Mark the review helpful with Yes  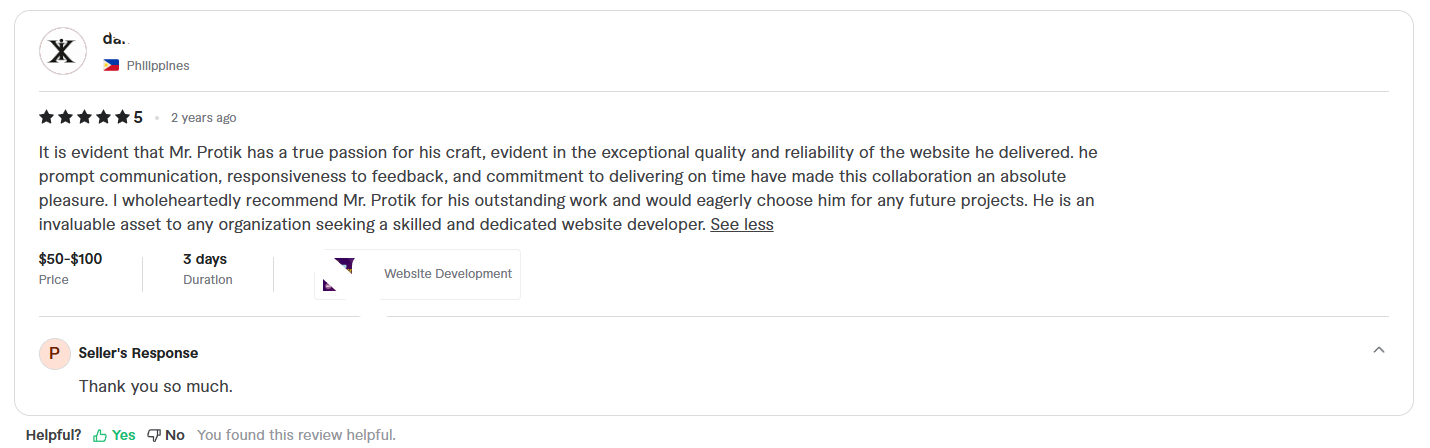(114, 435)
